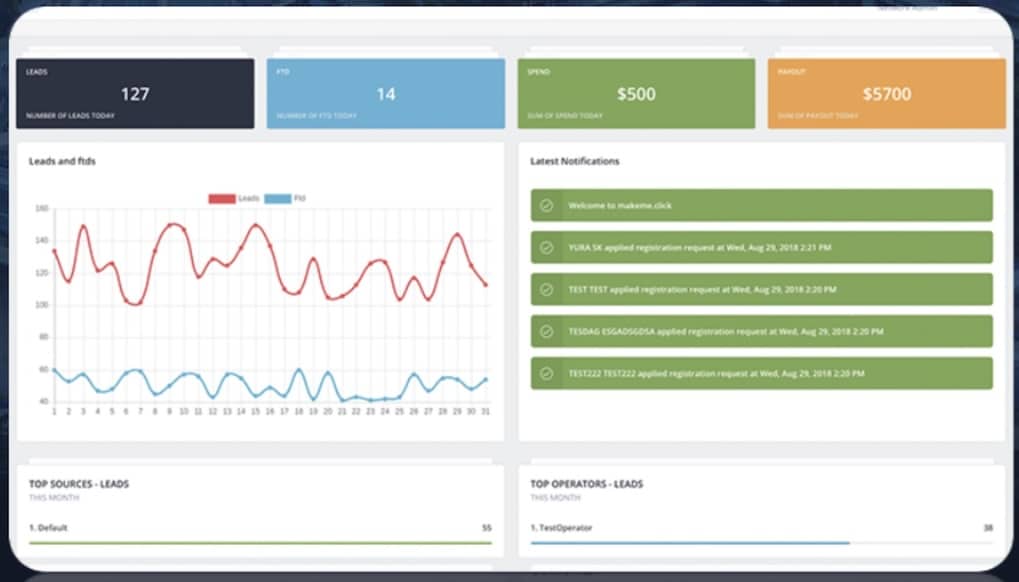Click the blue progress bar under TestOperator
This screenshot has height=582, width=1019.
690,542
